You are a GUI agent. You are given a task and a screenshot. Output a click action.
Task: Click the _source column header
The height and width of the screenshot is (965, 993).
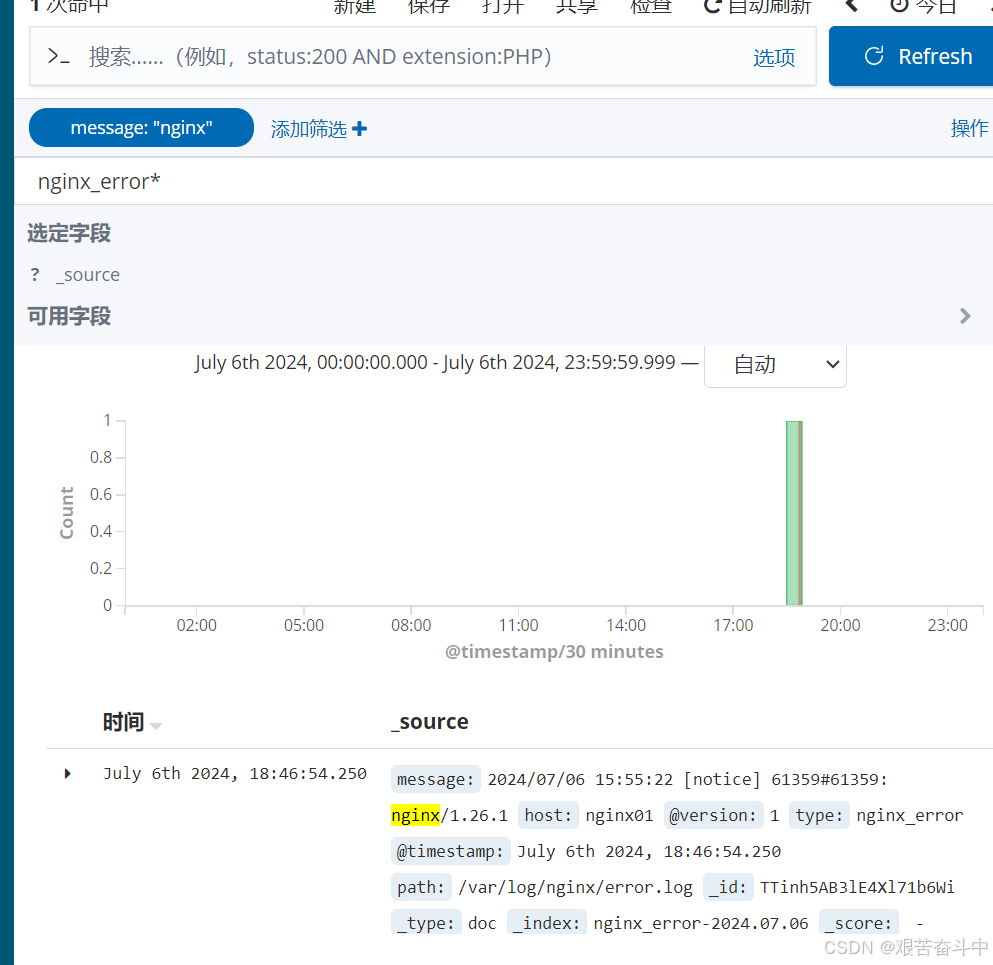click(430, 722)
